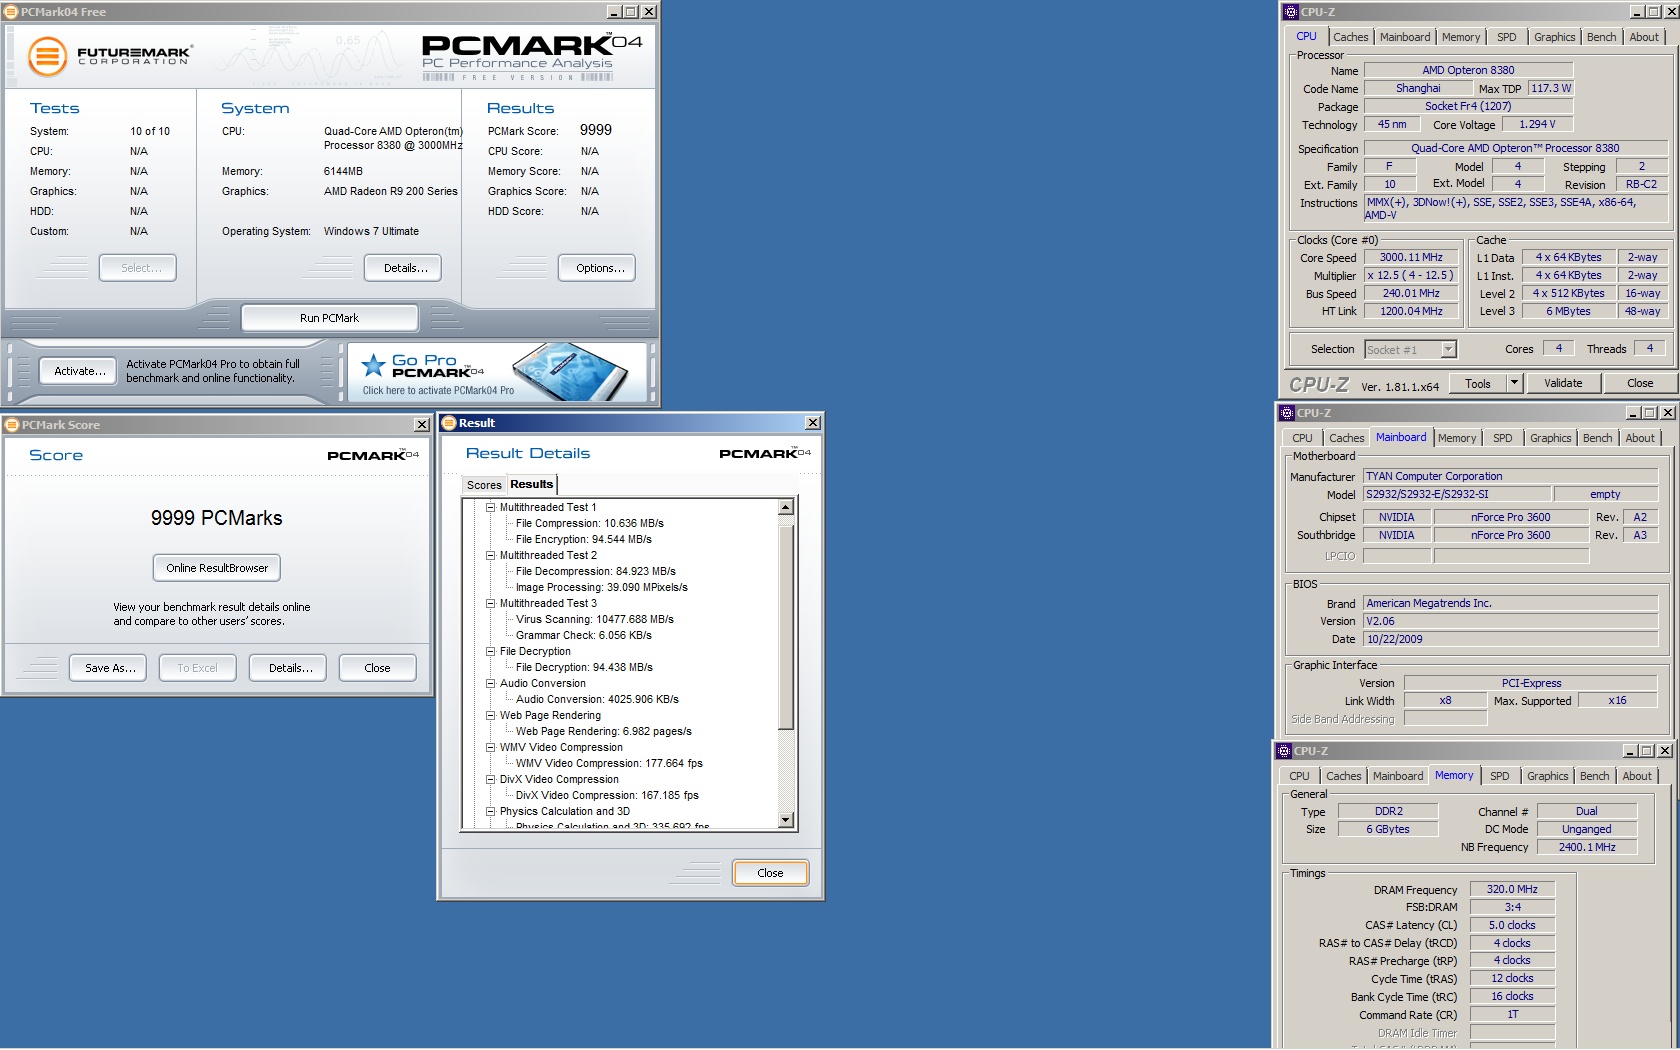
Task: Click Save As in PCMark Score window
Action: coord(110,668)
